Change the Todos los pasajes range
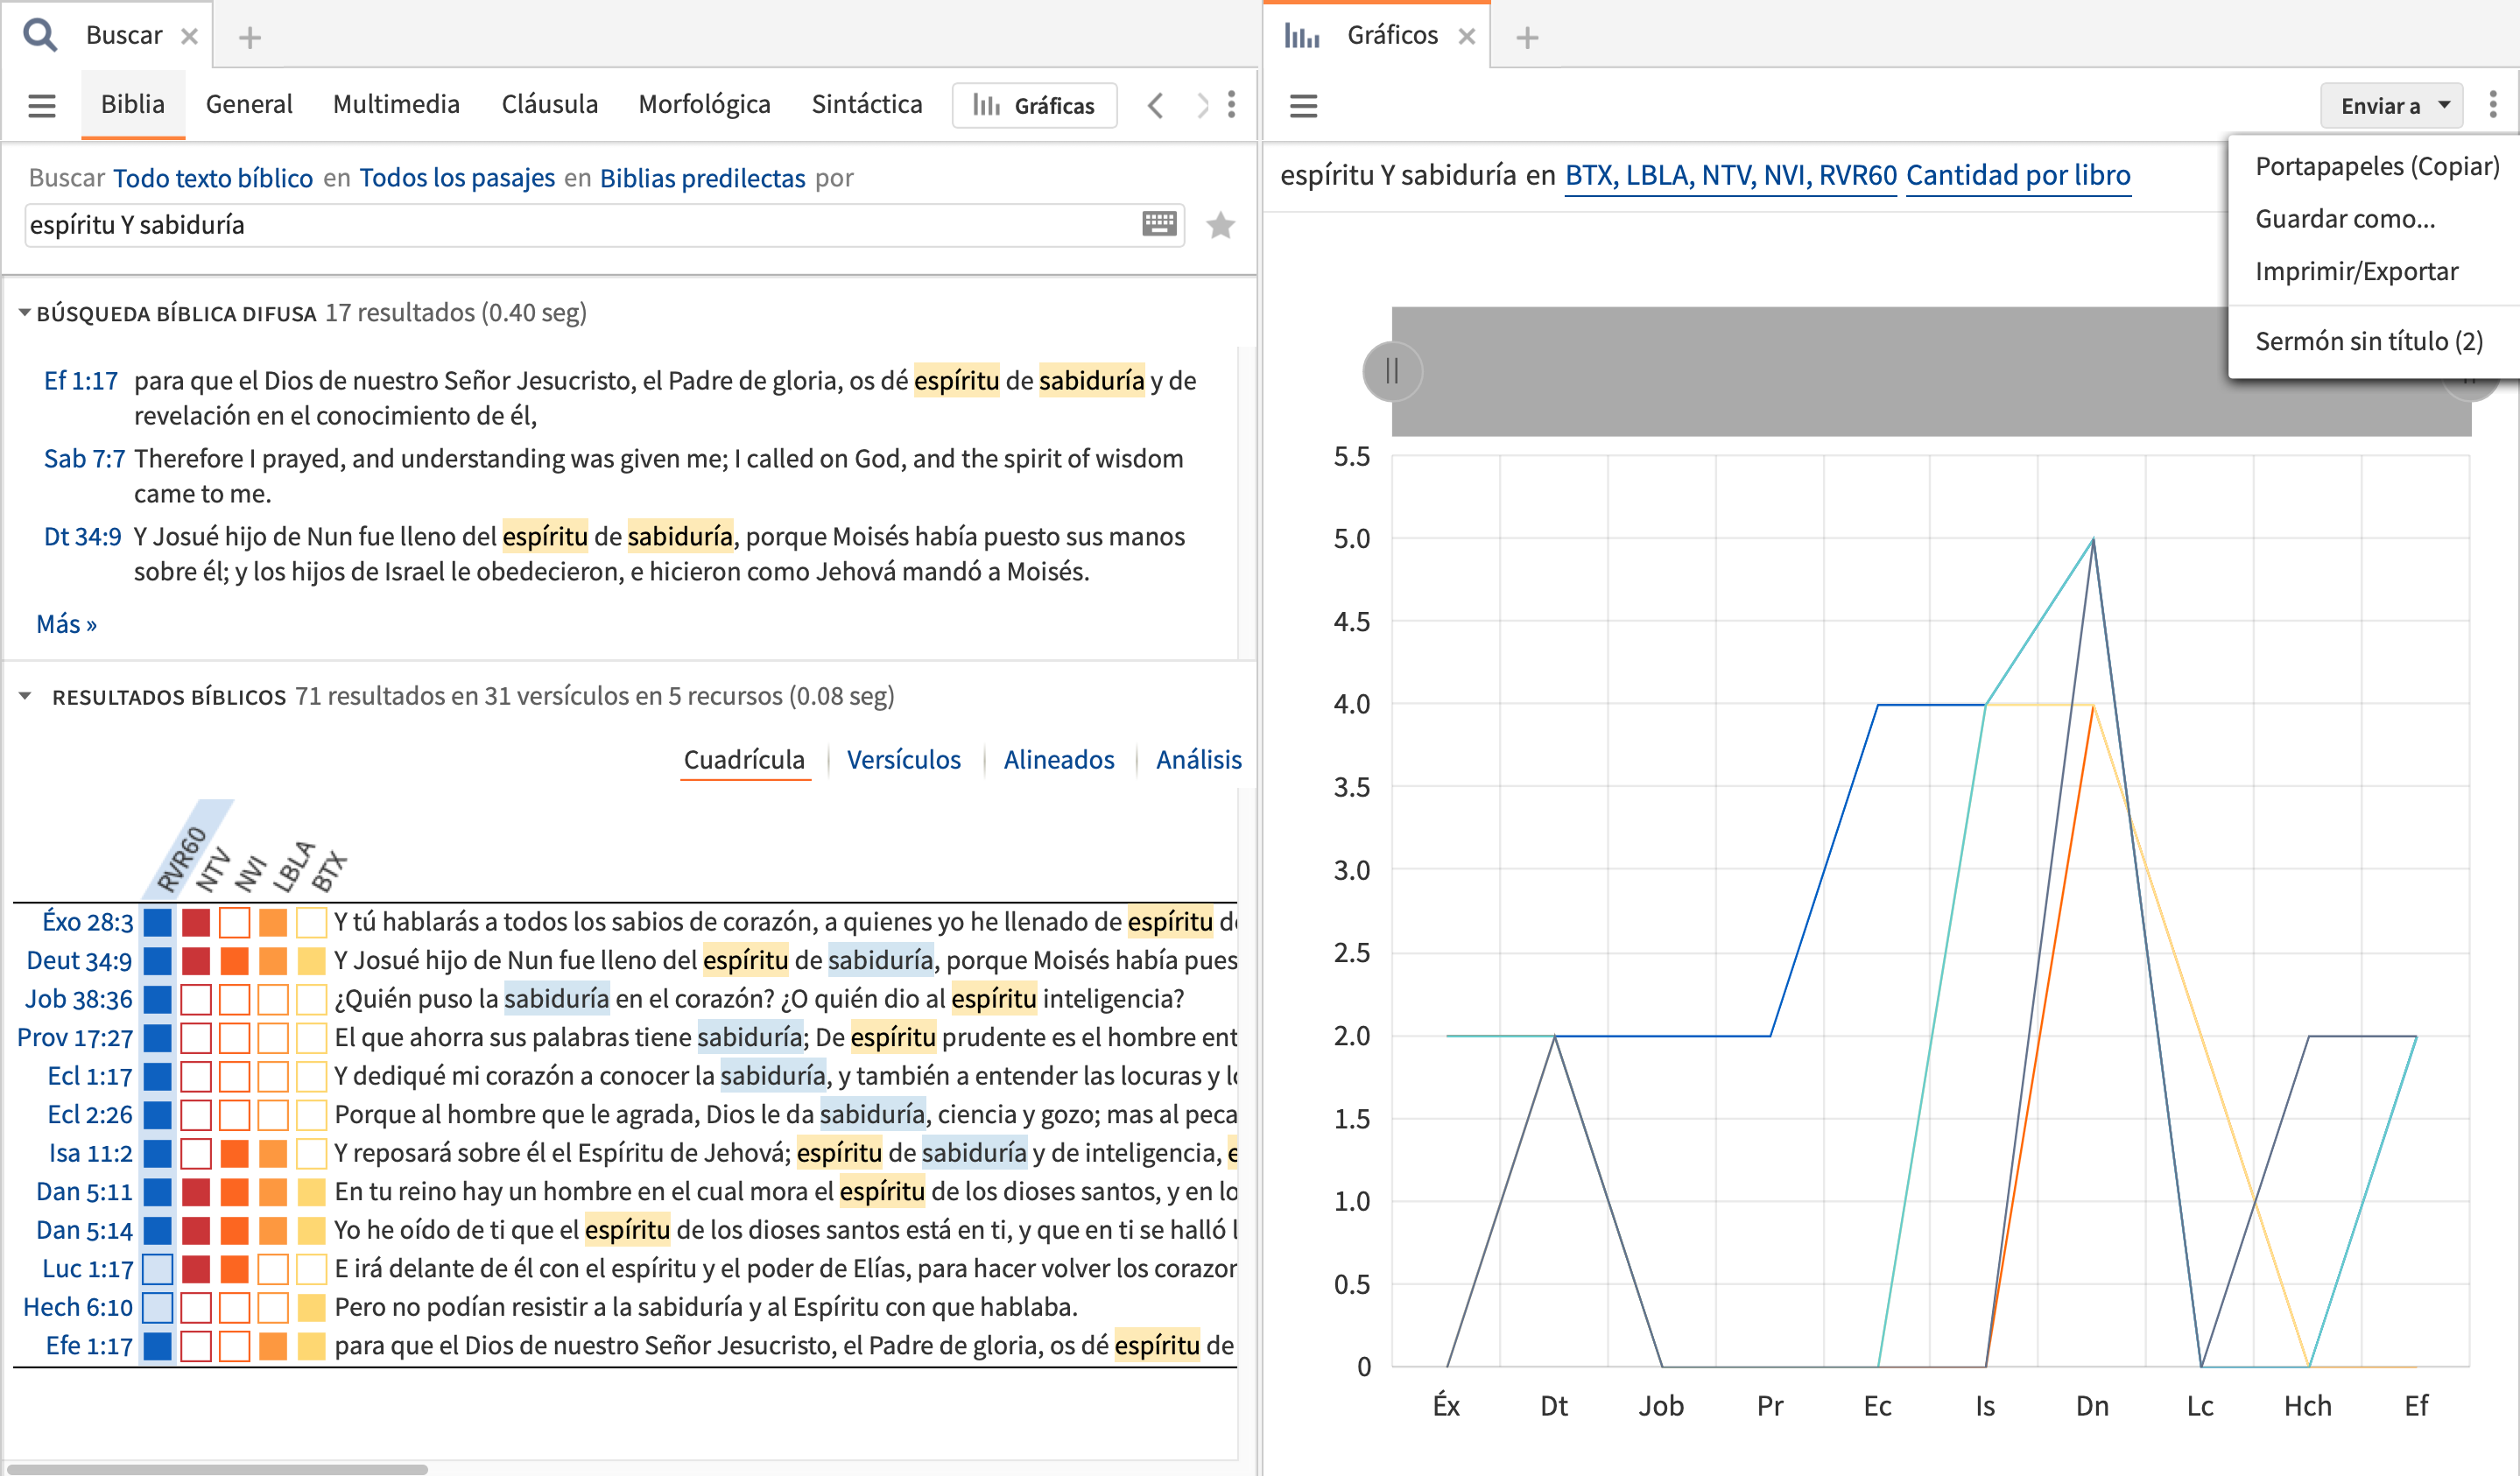Screen dimensions: 2520x1476 coord(457,178)
